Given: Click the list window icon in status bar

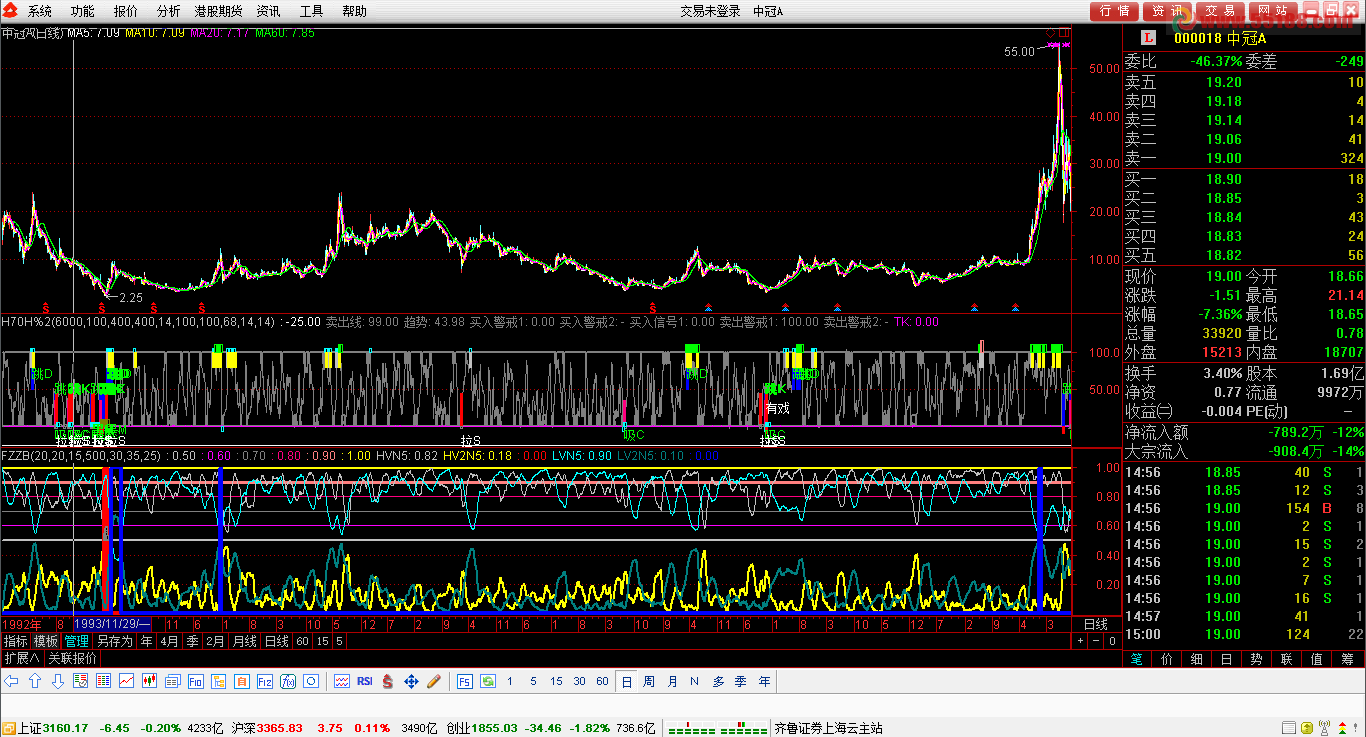Looking at the screenshot, I should click(x=1288, y=727).
